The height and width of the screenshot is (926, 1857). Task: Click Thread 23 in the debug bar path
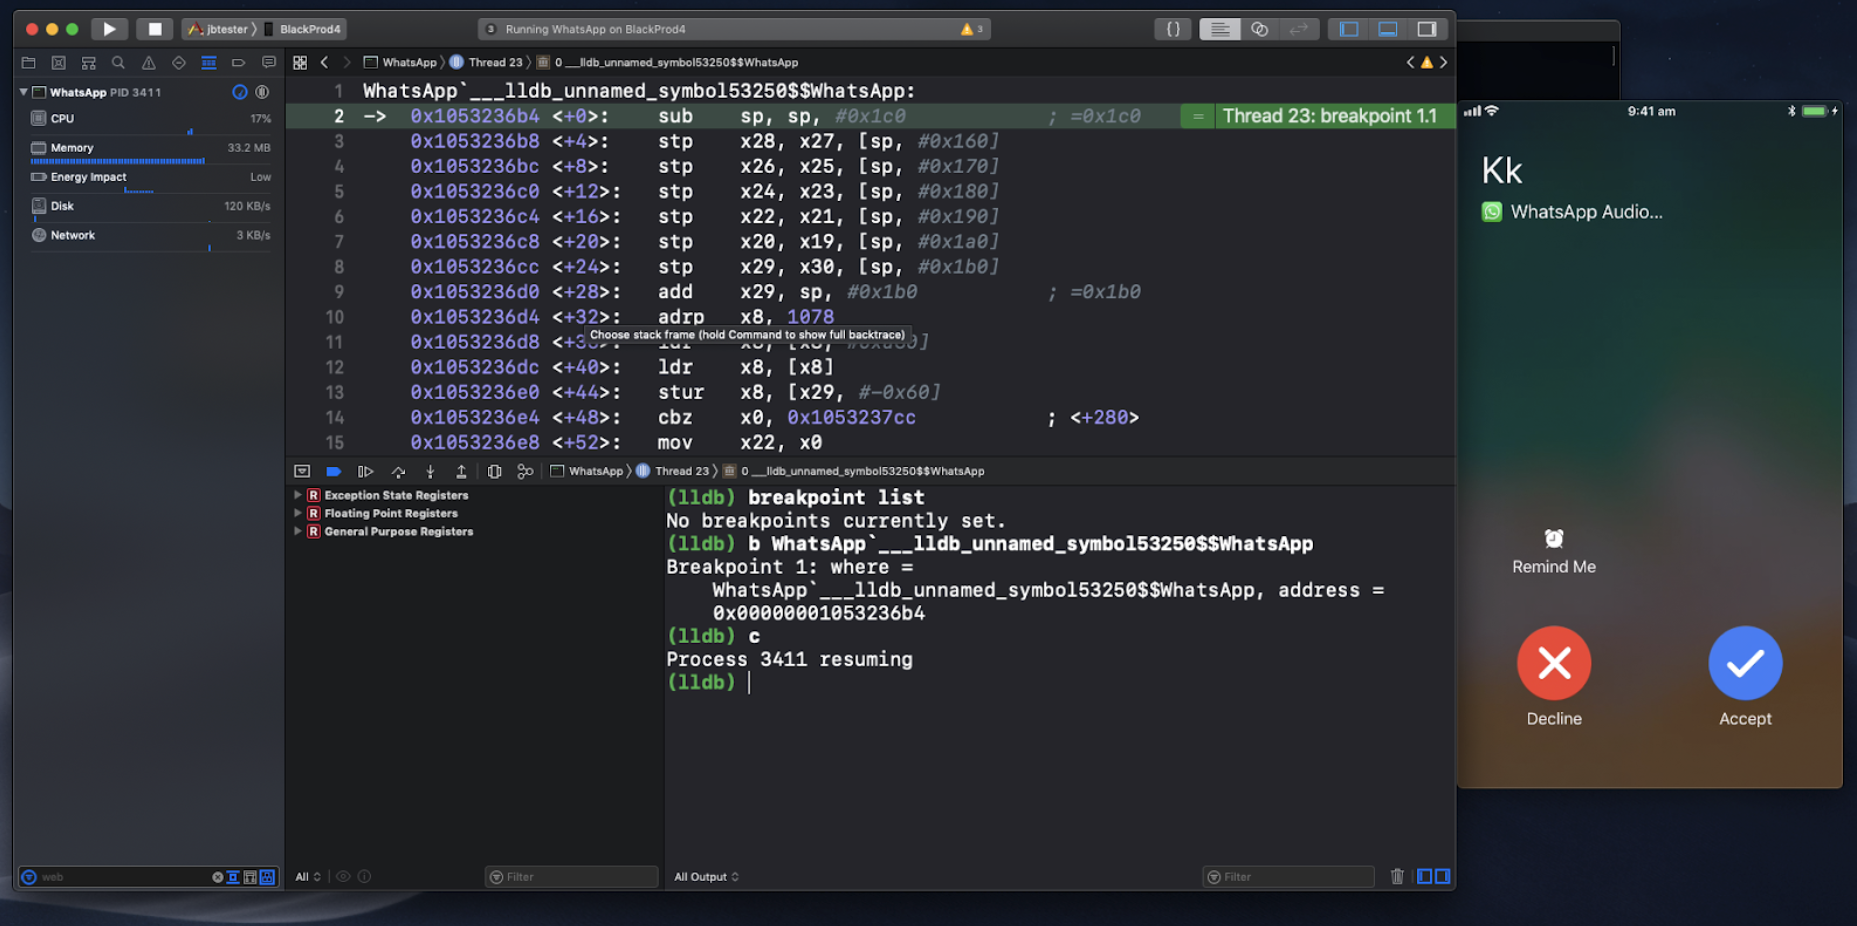(x=673, y=471)
